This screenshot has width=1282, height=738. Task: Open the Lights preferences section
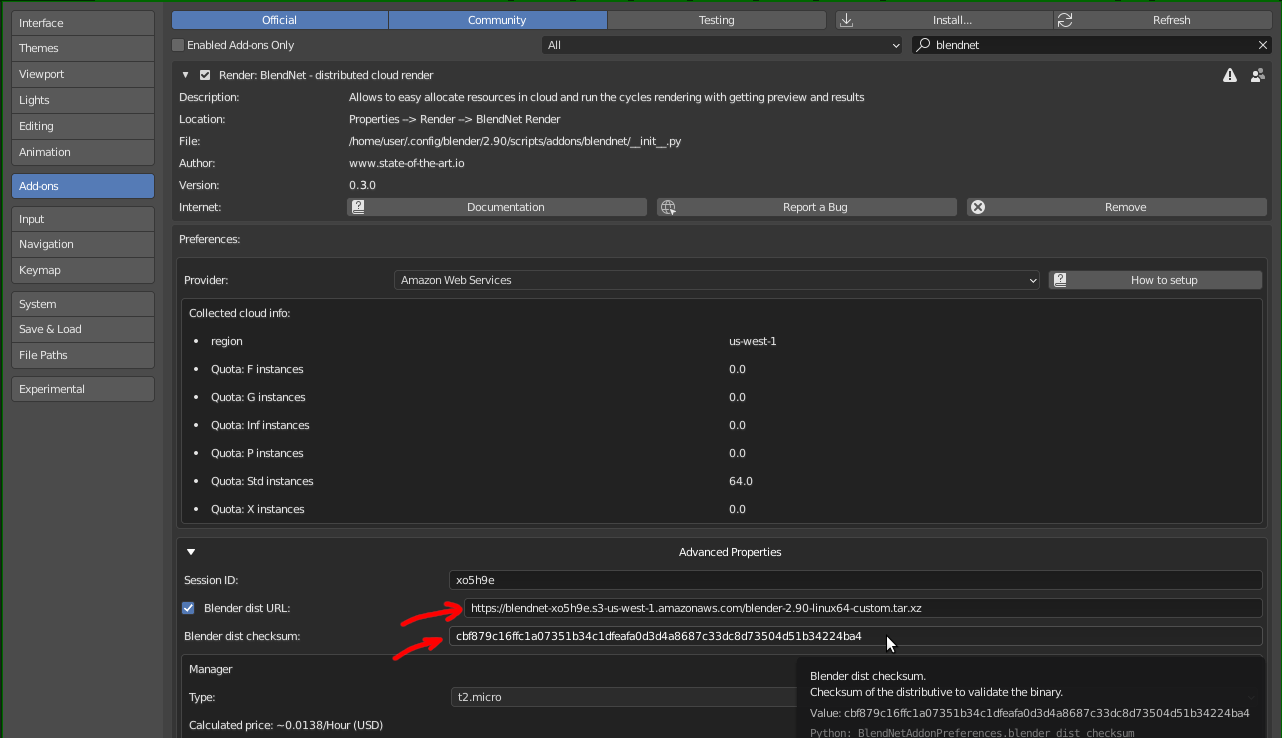coord(83,100)
